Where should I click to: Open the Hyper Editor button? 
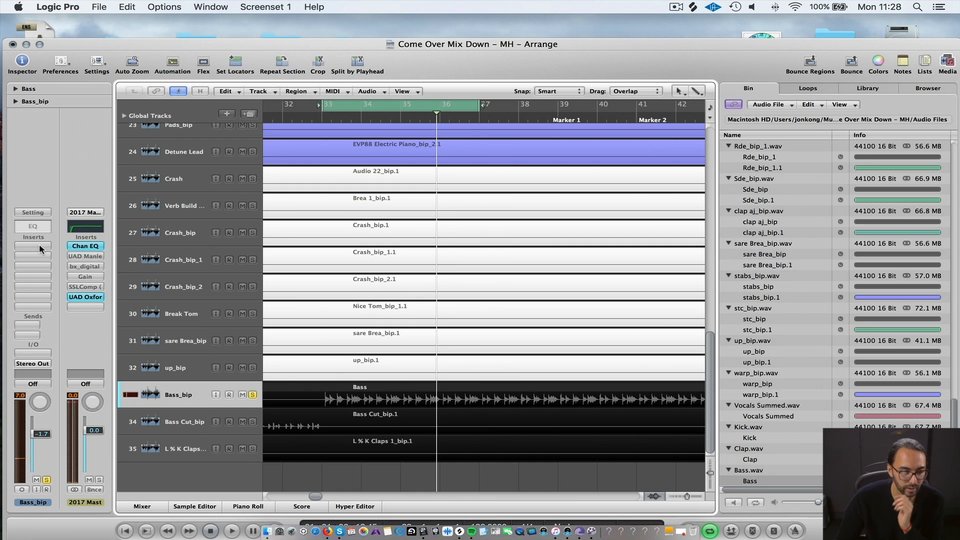click(354, 506)
